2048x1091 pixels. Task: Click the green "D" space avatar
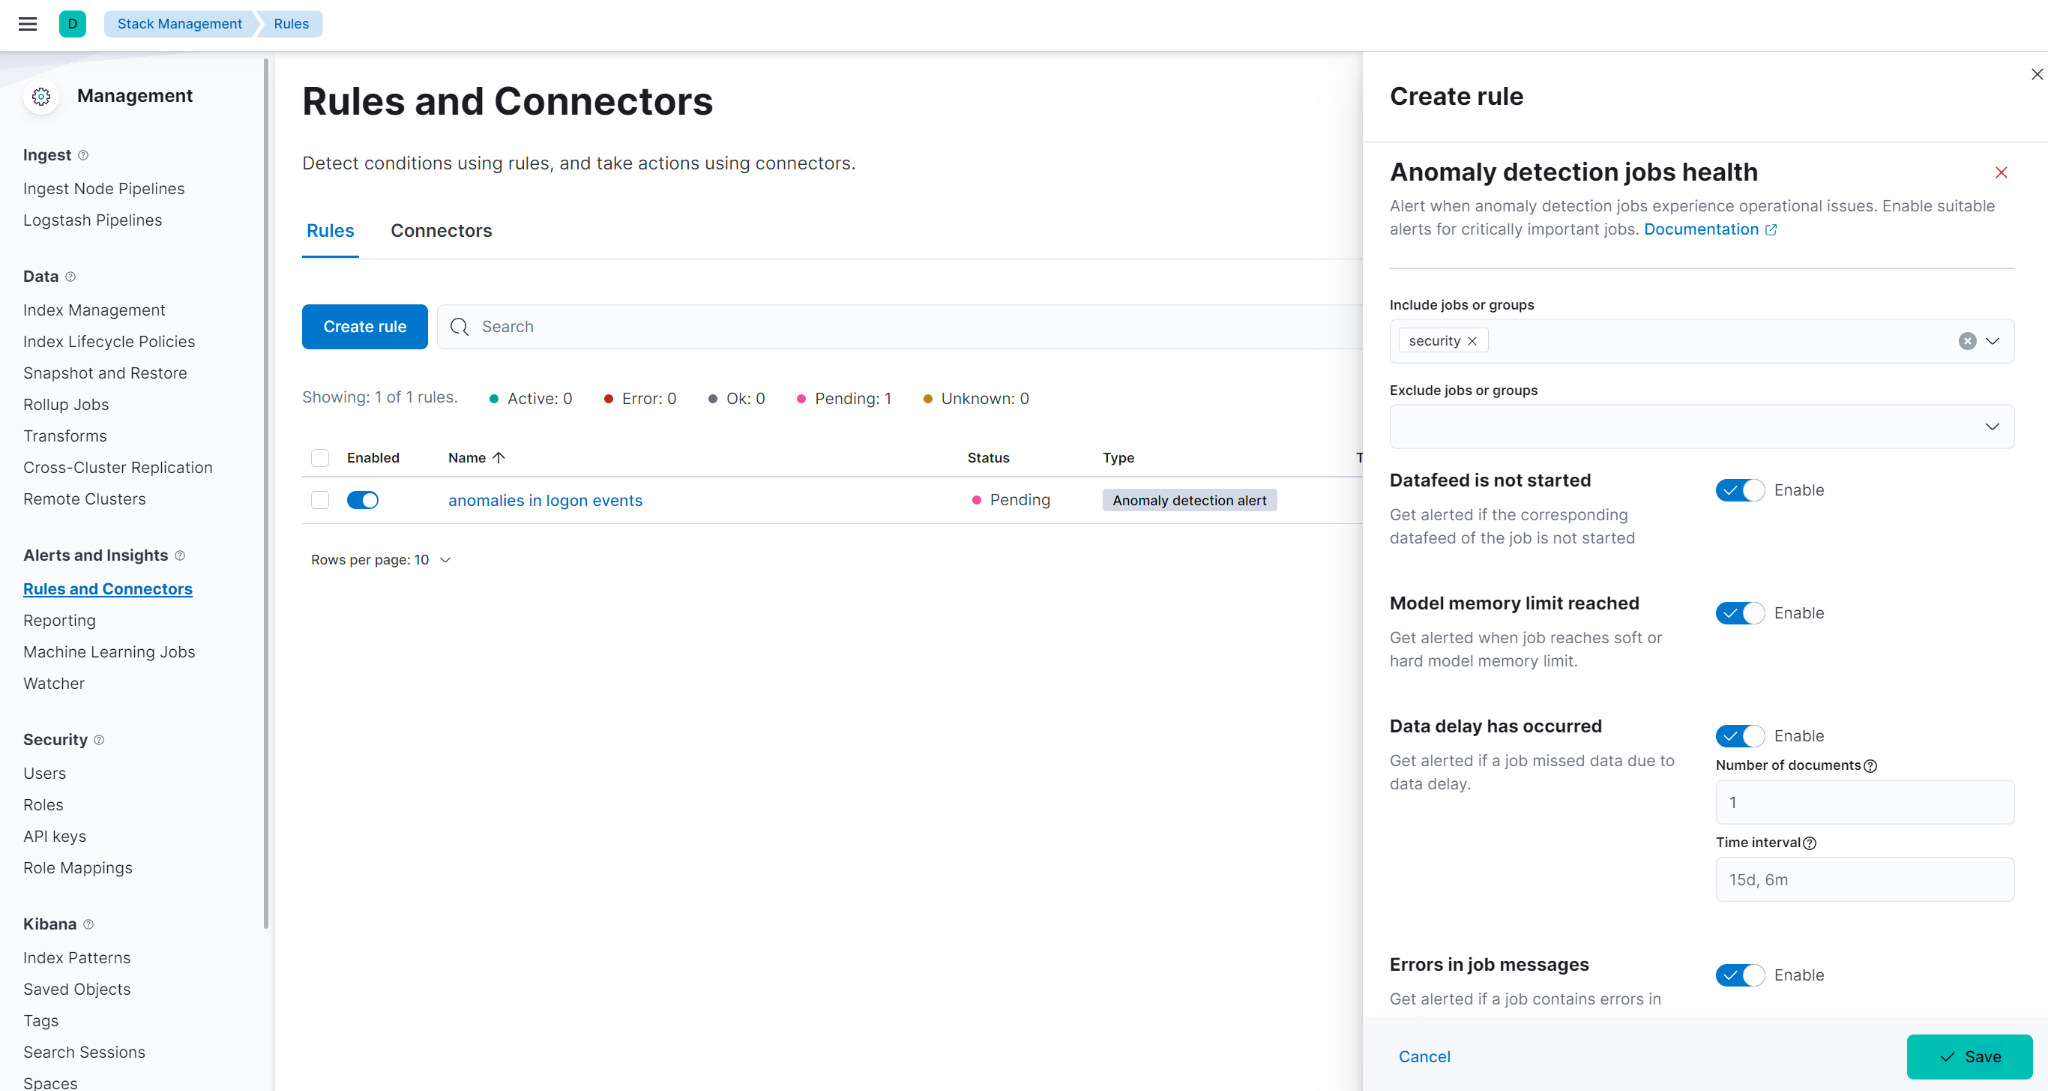[72, 23]
